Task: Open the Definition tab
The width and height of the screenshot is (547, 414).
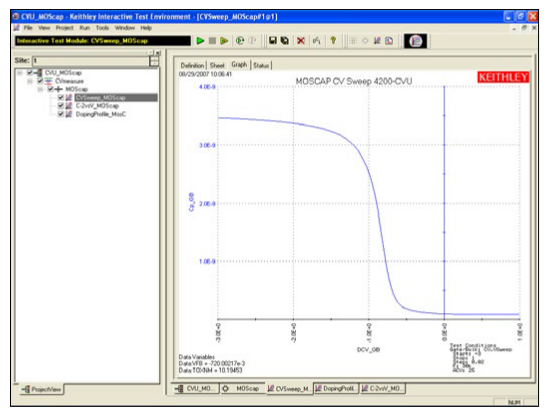Action: click(x=192, y=65)
